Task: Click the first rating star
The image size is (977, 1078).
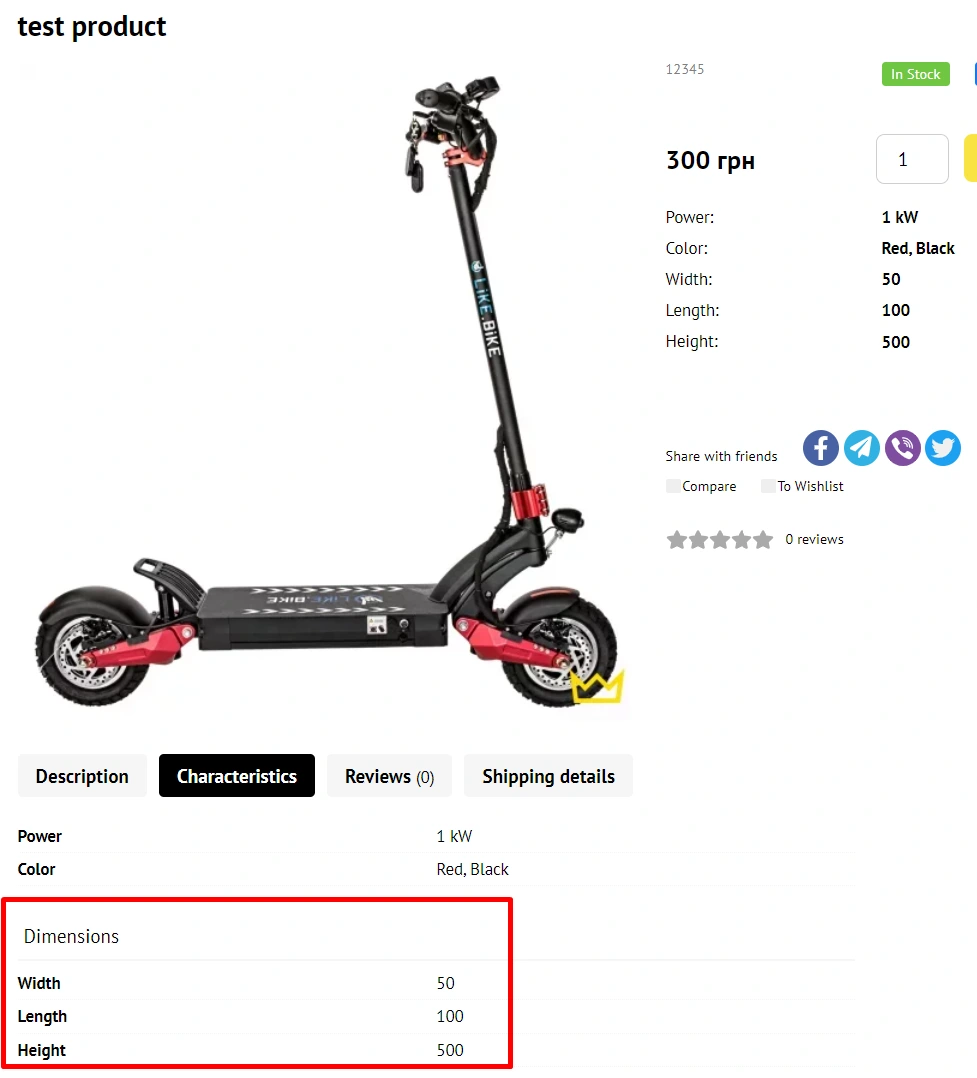Action: (677, 540)
